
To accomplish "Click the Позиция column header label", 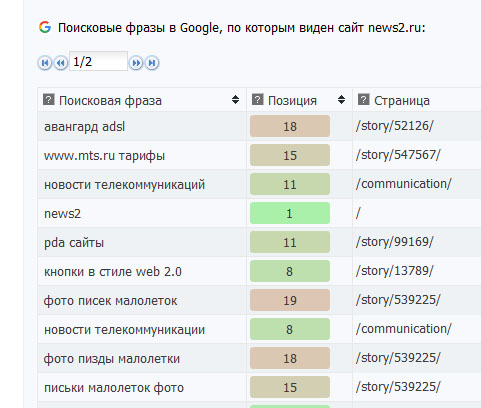I will click(x=292, y=100).
